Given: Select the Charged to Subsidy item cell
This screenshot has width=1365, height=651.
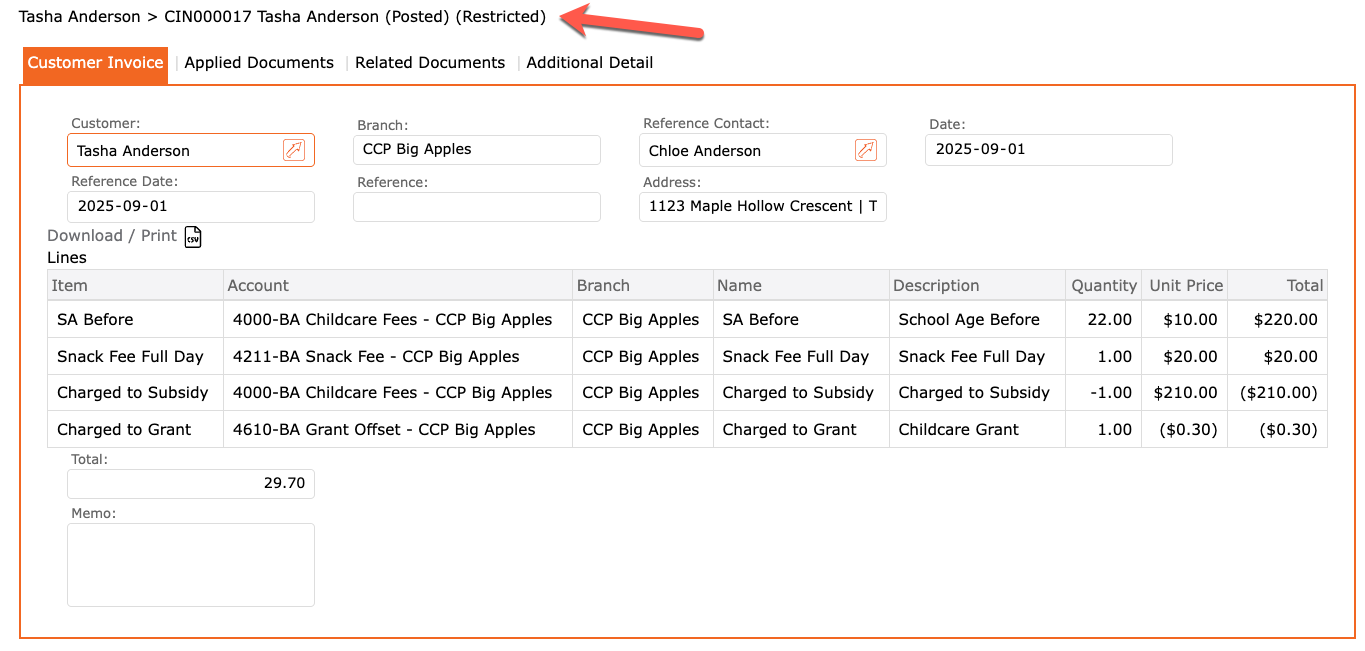Looking at the screenshot, I should [x=136, y=393].
